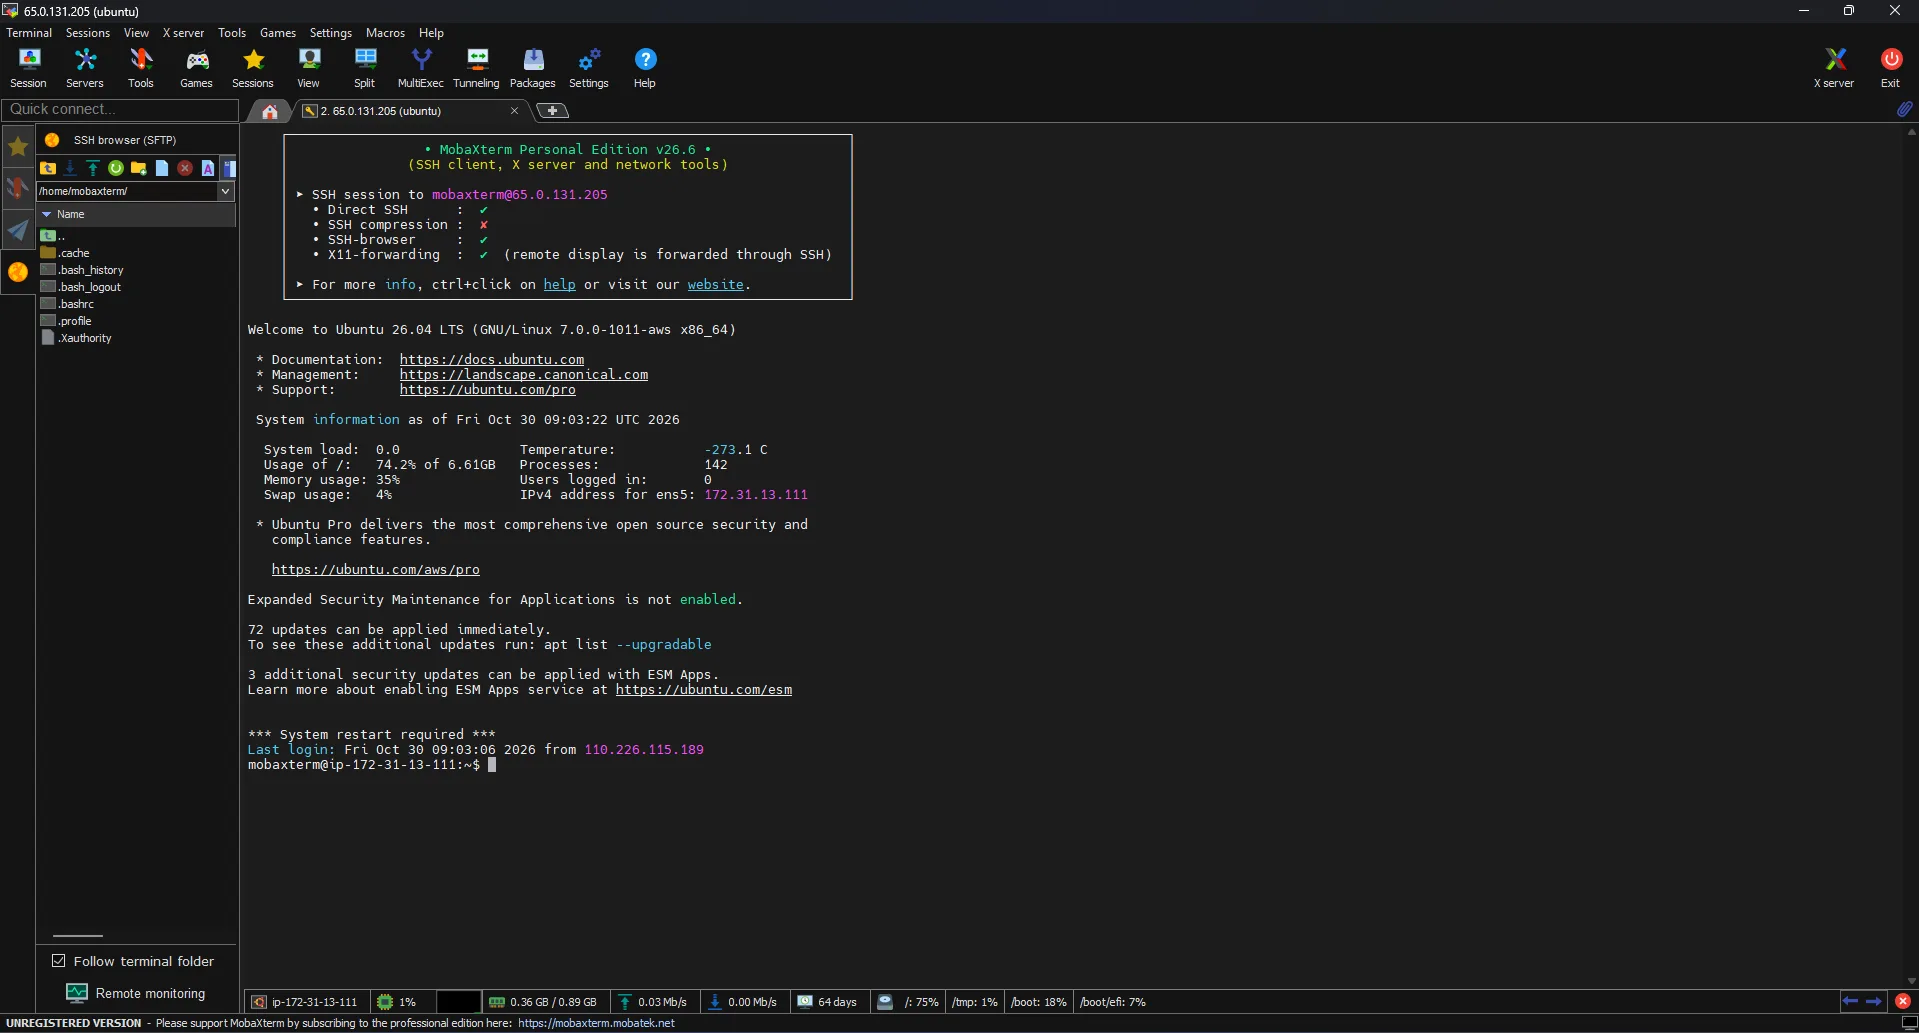1919x1033 pixels.
Task: Open the sidebar Tools knife tab
Action: (x=18, y=188)
